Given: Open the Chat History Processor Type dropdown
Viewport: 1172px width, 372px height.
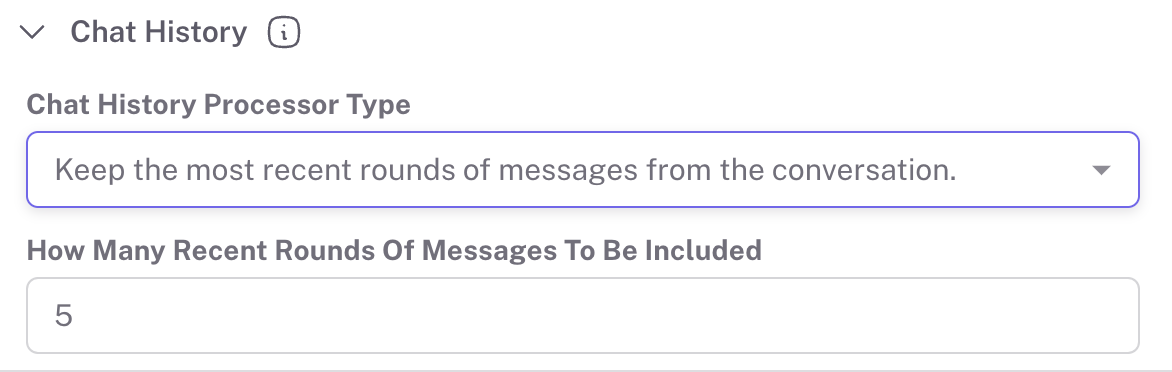Looking at the screenshot, I should point(583,170).
